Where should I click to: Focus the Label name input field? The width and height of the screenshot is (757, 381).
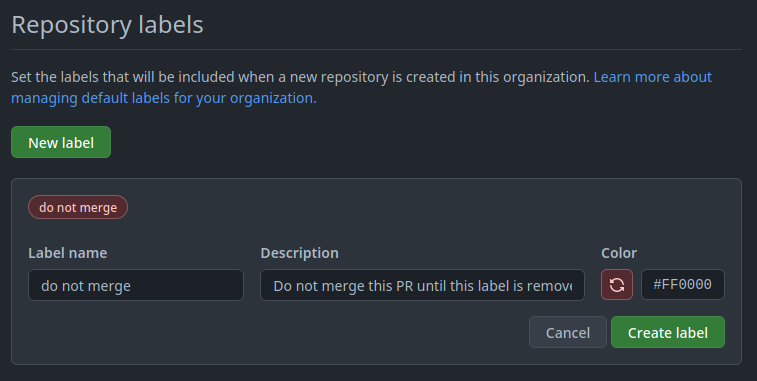click(136, 285)
